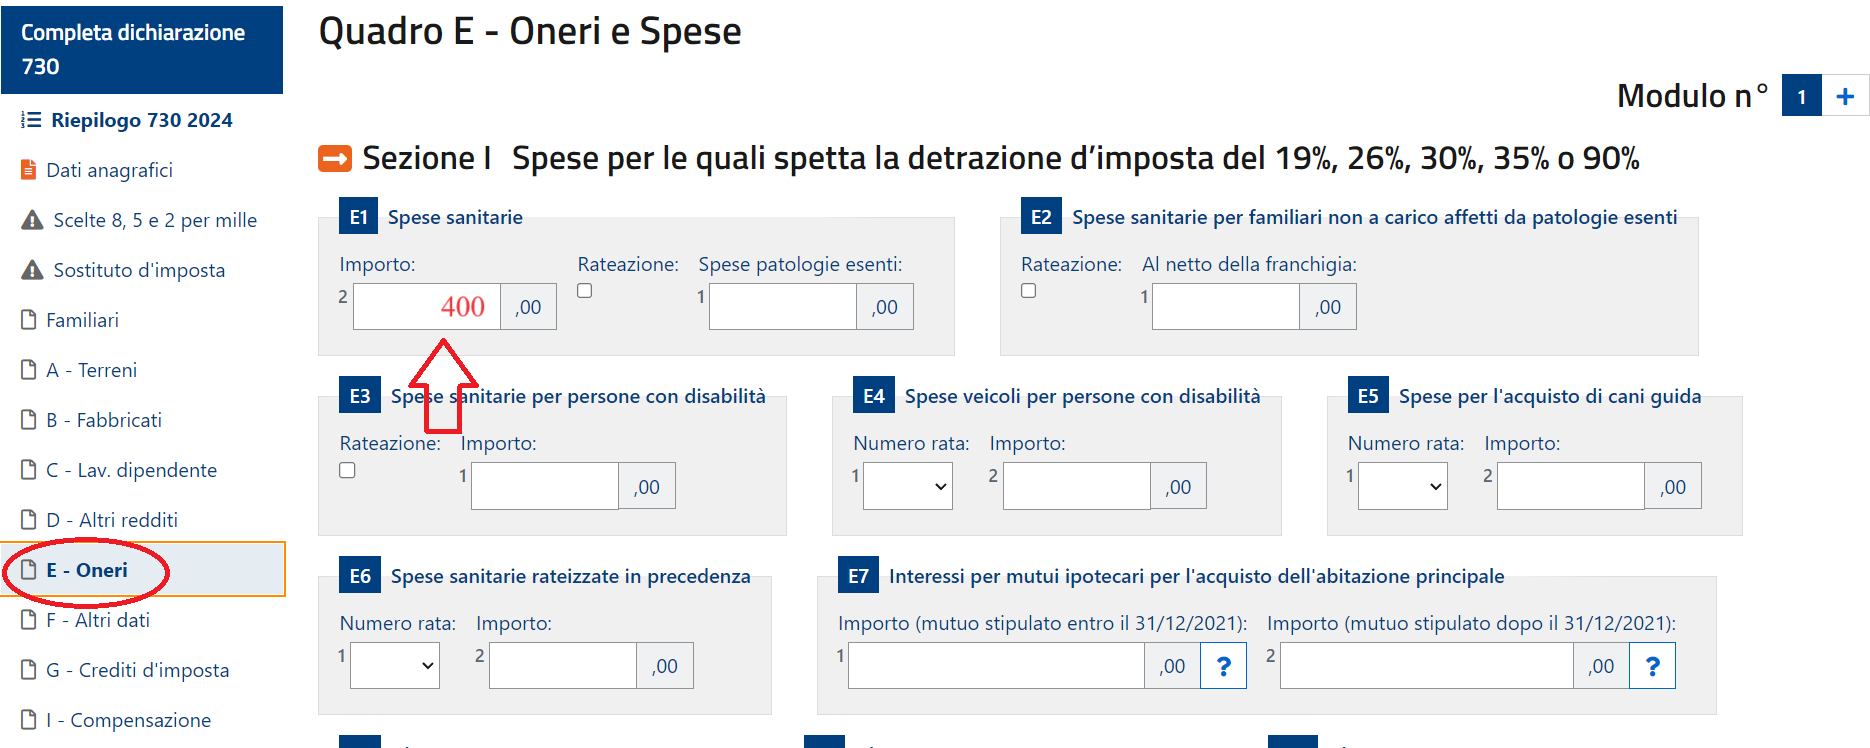Click the orange arrow Sezione I icon

coord(335,158)
